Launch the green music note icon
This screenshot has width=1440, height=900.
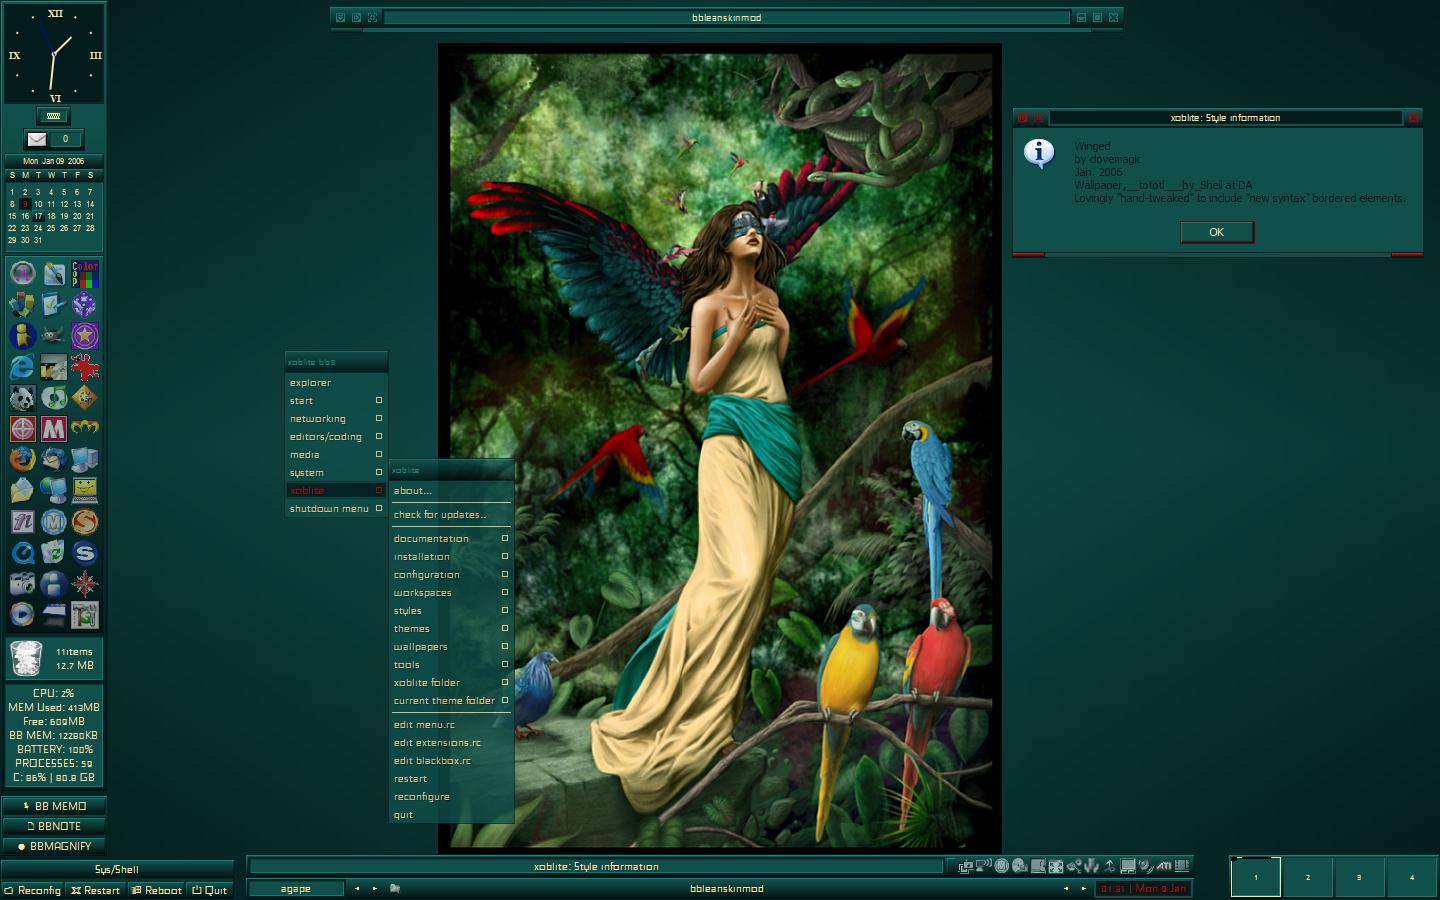(54, 398)
